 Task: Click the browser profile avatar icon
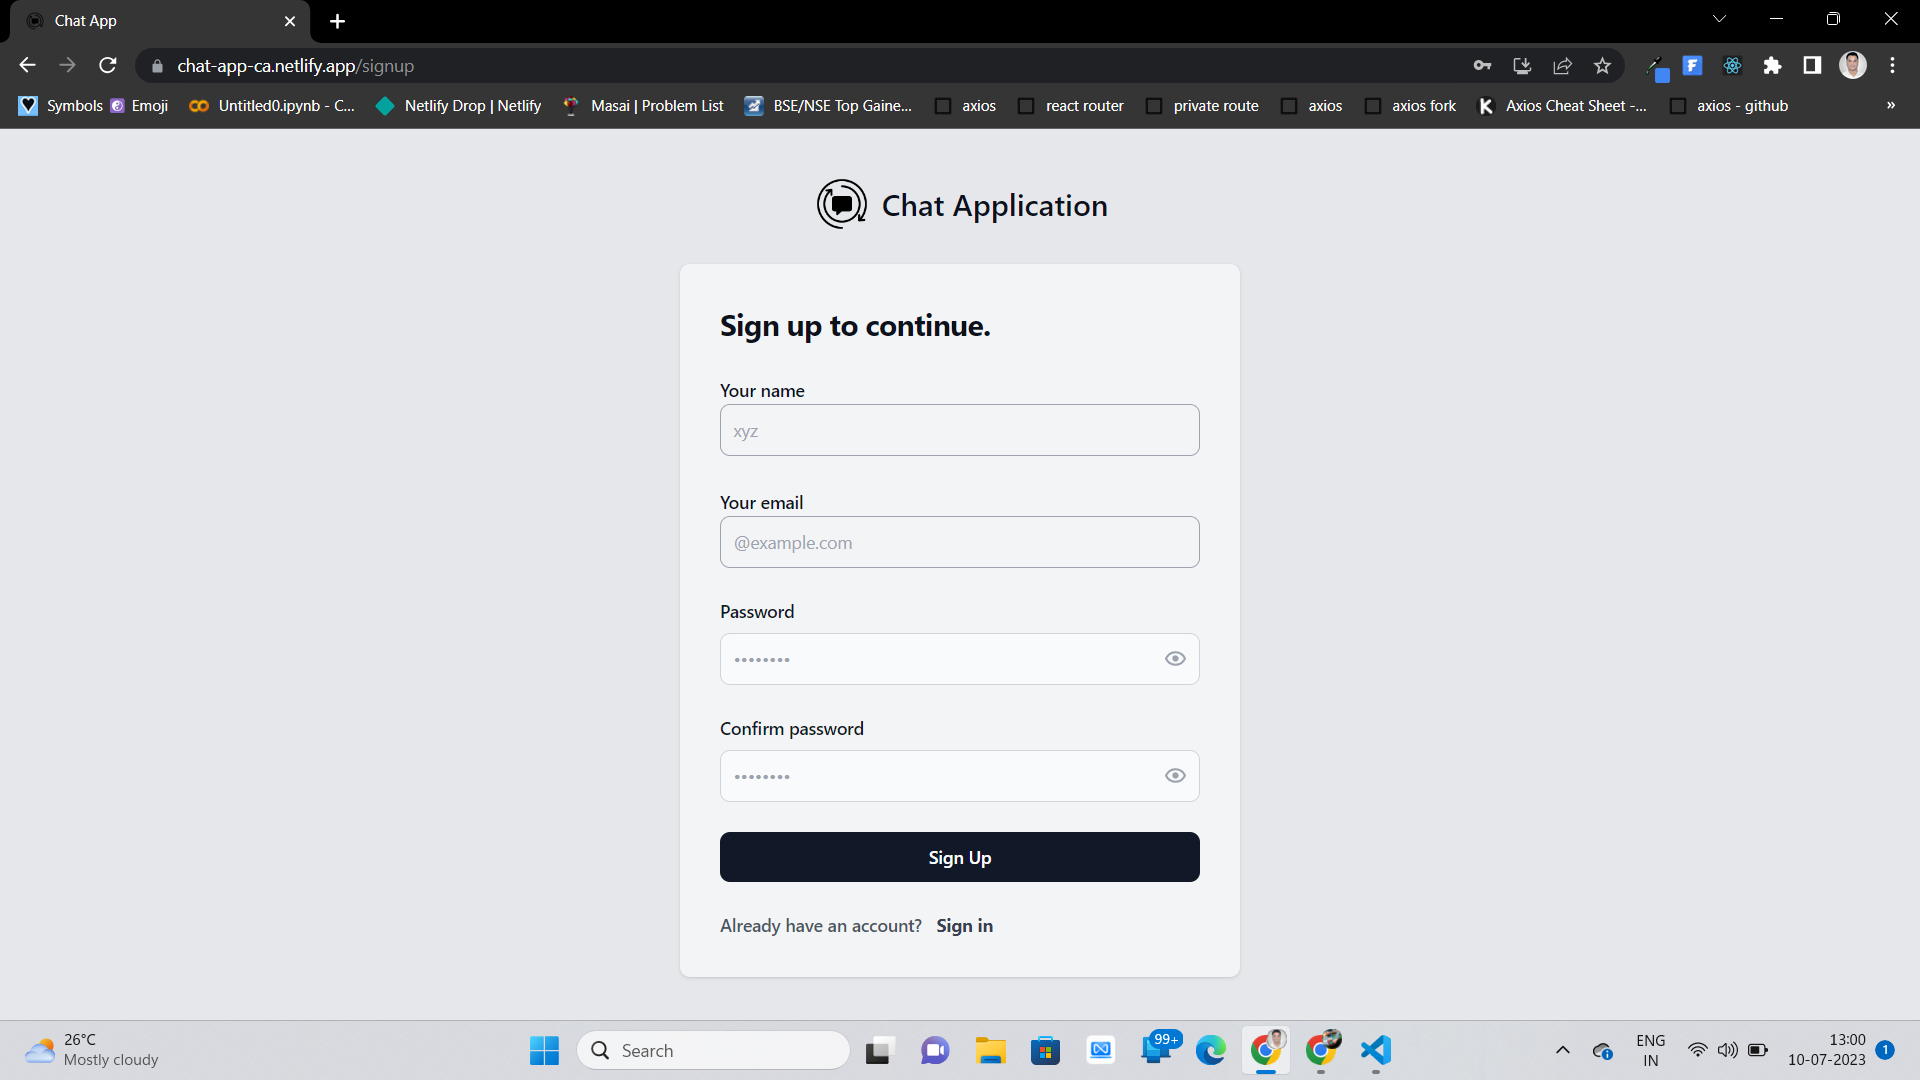[x=1855, y=66]
